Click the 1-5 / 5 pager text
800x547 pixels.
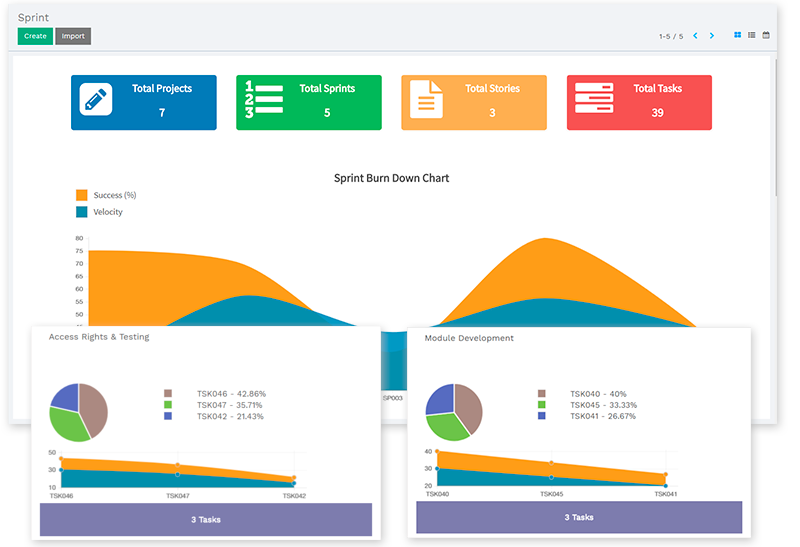(671, 36)
